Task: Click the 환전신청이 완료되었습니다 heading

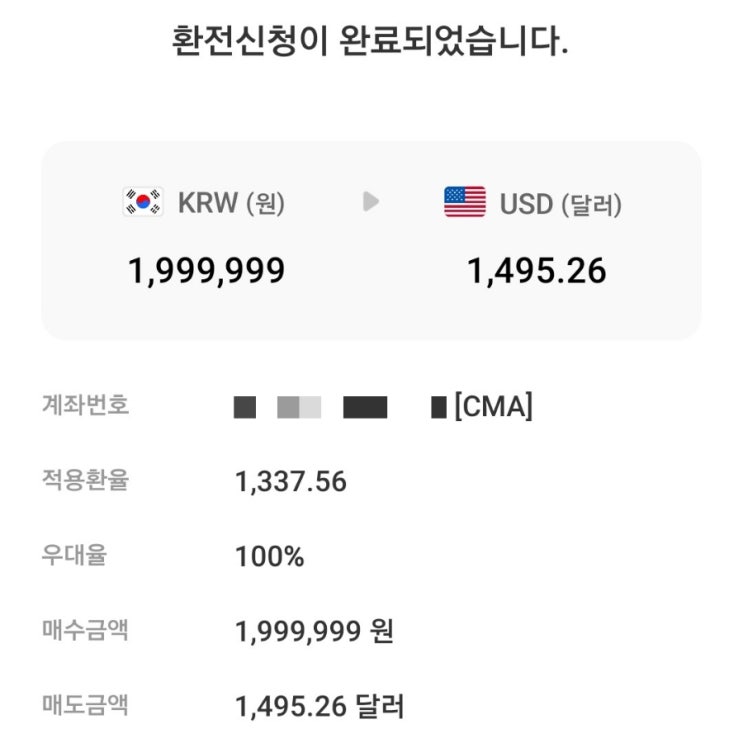Action: [x=371, y=43]
